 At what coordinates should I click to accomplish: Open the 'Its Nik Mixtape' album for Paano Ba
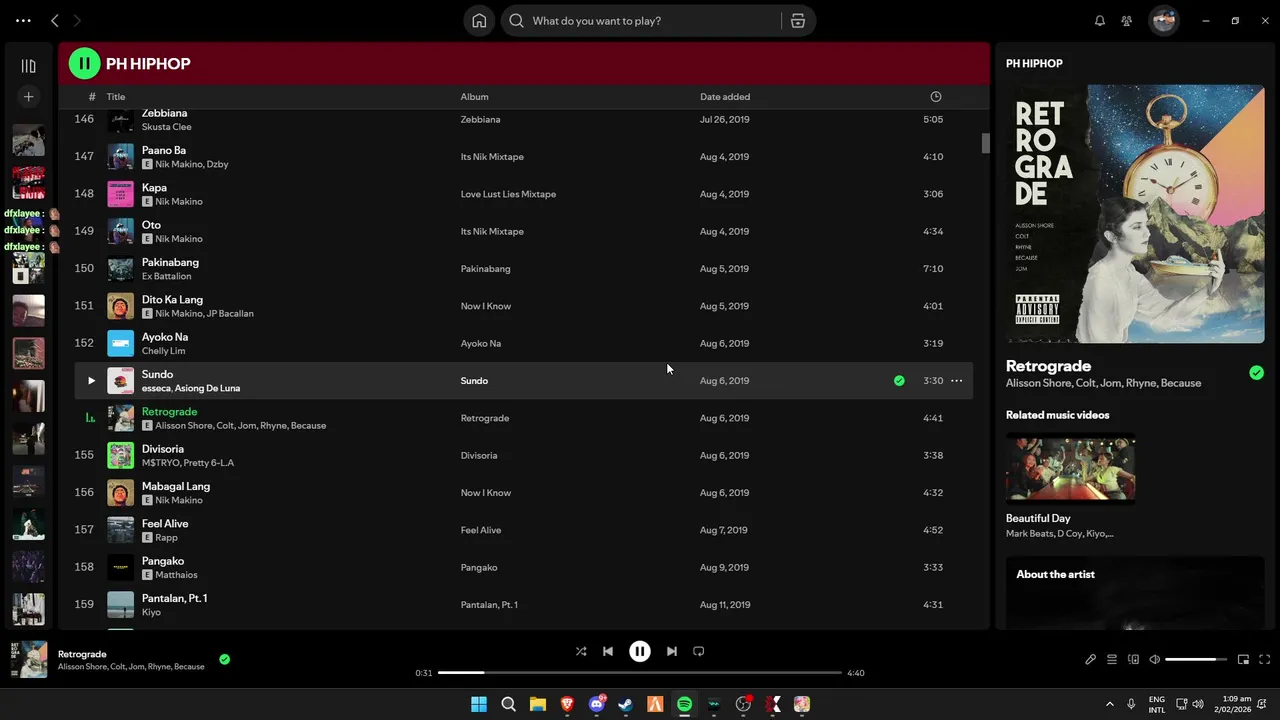click(492, 157)
